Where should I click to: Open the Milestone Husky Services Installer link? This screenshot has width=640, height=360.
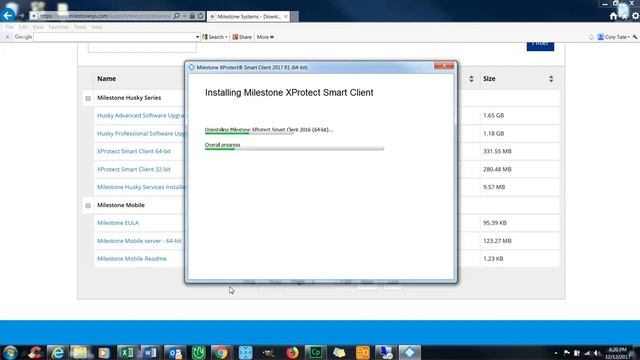click(x=140, y=187)
